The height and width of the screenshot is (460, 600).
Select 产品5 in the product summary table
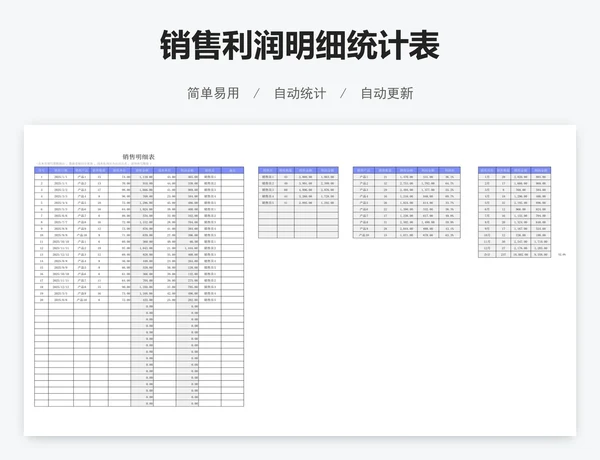[x=364, y=203]
